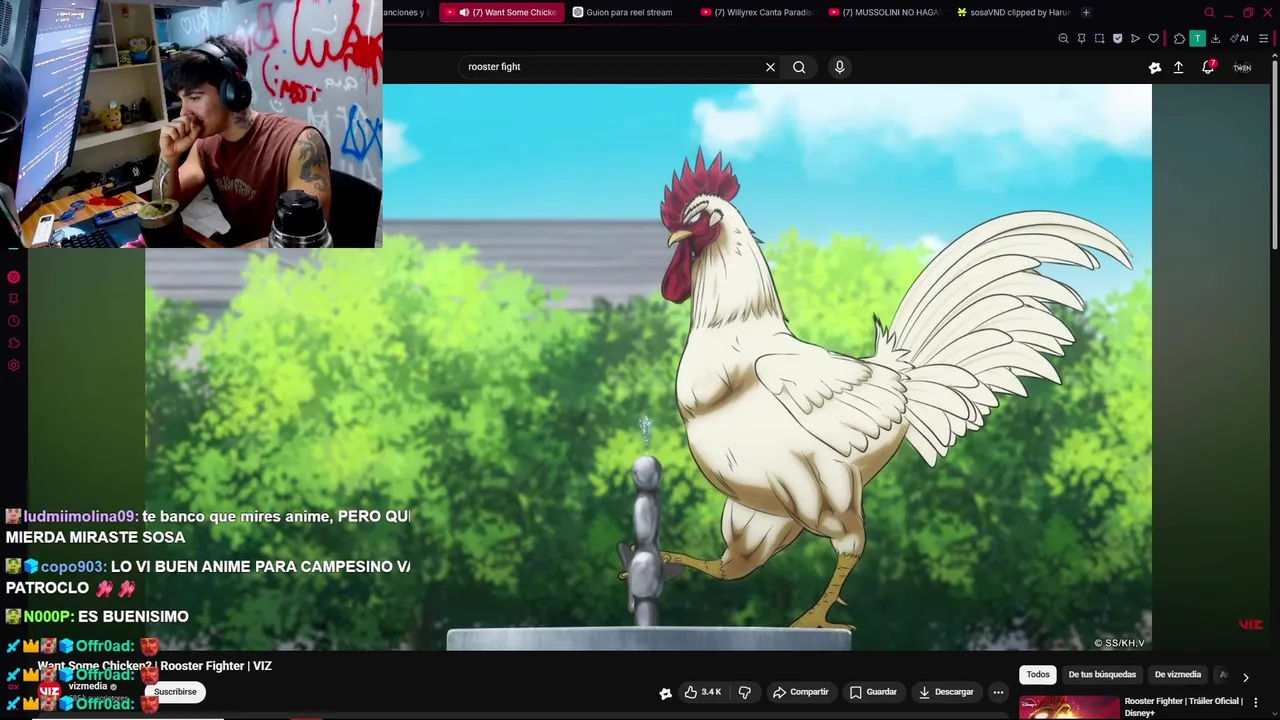1280x720 pixels.
Task: Open sidebar history clock icon
Action: [x=14, y=321]
